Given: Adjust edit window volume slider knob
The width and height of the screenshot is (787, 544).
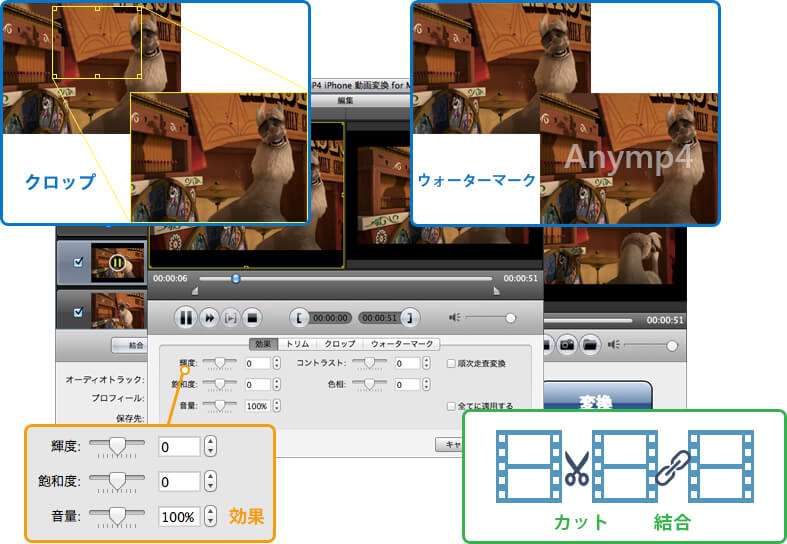Looking at the screenshot, I should click(x=510, y=318).
